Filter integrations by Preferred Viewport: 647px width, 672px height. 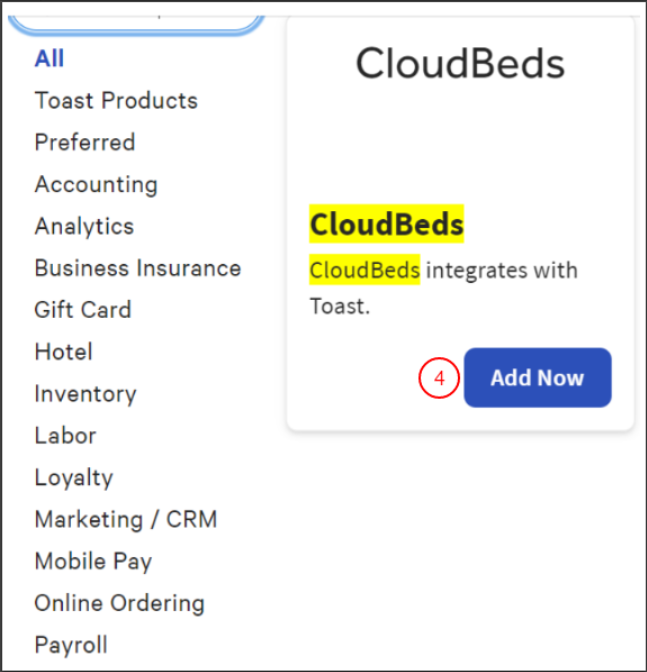[x=85, y=143]
